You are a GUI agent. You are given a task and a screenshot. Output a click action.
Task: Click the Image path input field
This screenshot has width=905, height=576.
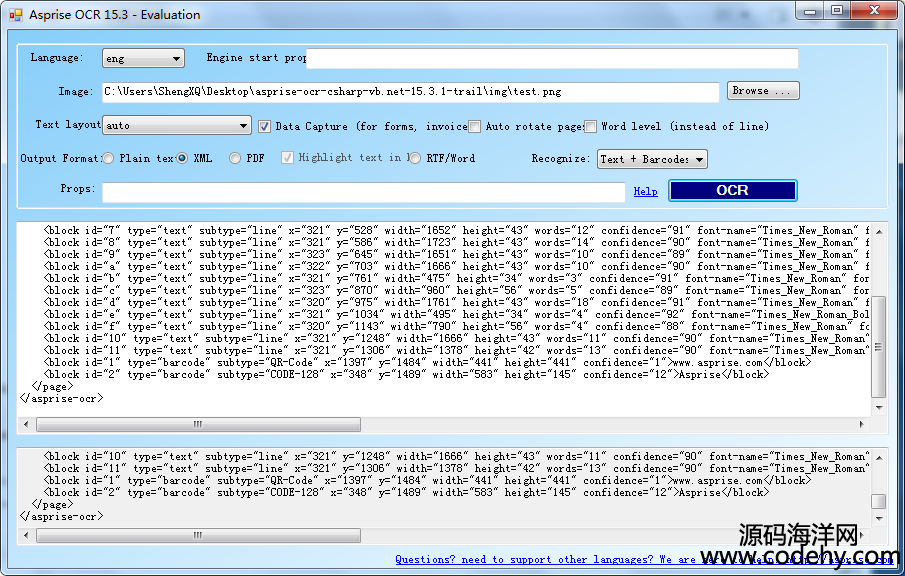point(410,92)
